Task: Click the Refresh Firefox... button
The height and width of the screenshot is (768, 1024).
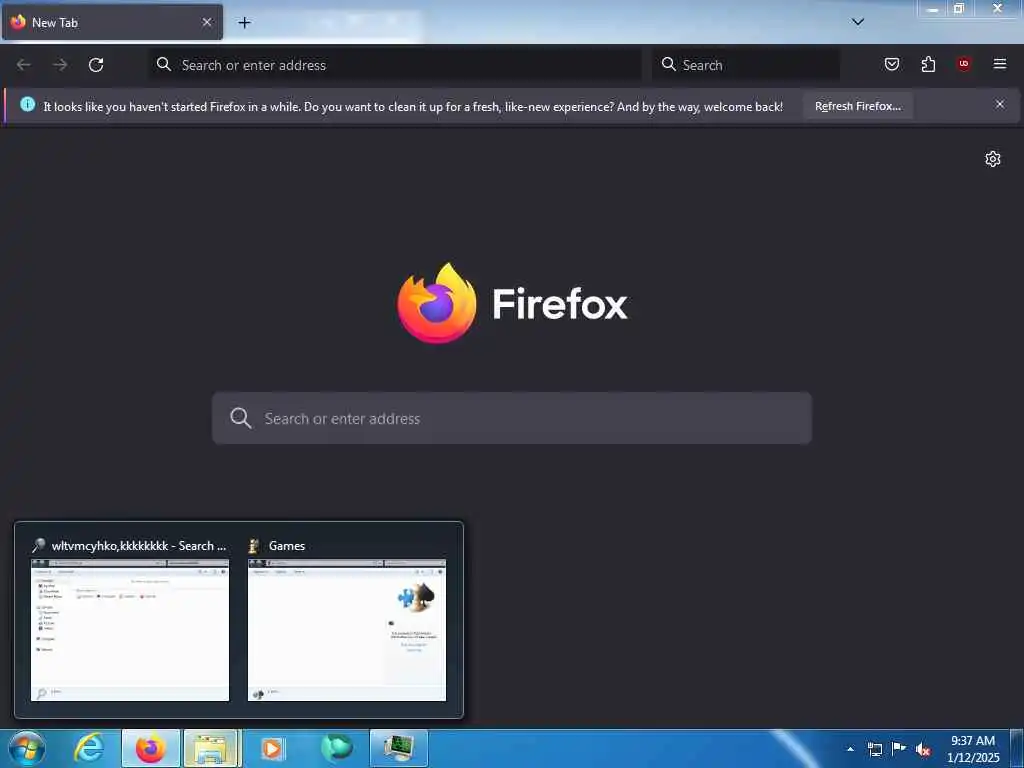Action: tap(857, 106)
